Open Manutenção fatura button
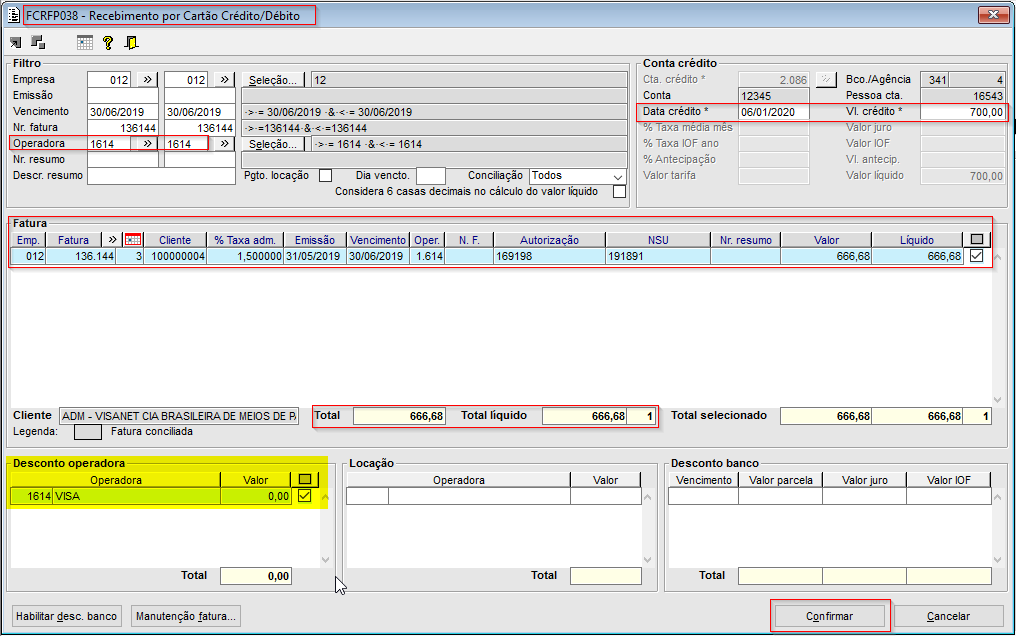Screen dimensions: 1016x636 tap(186, 616)
